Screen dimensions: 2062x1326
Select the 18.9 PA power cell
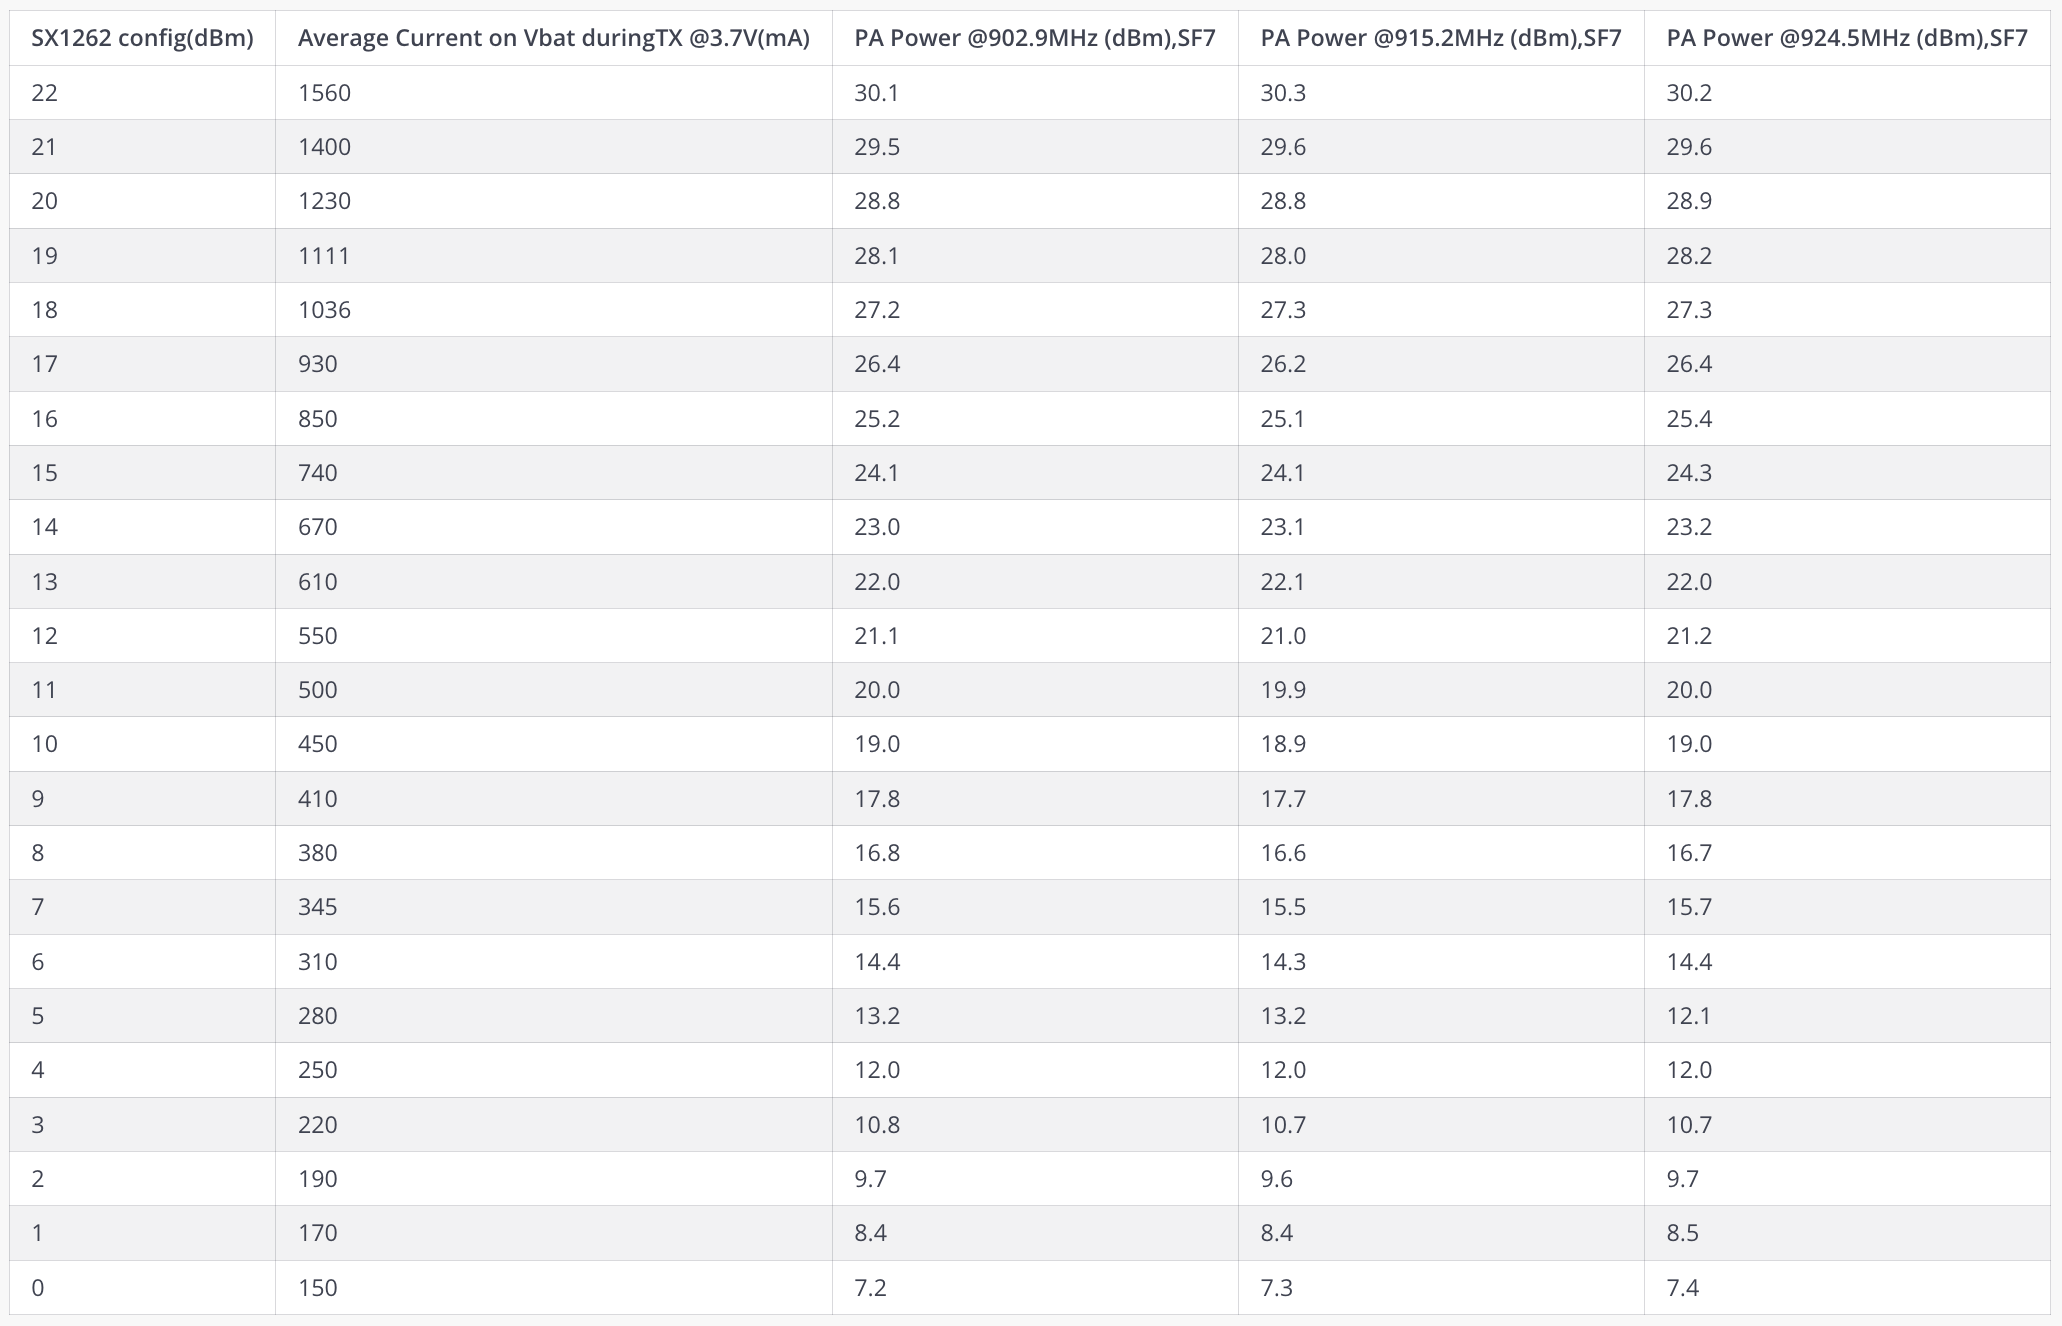point(1283,744)
